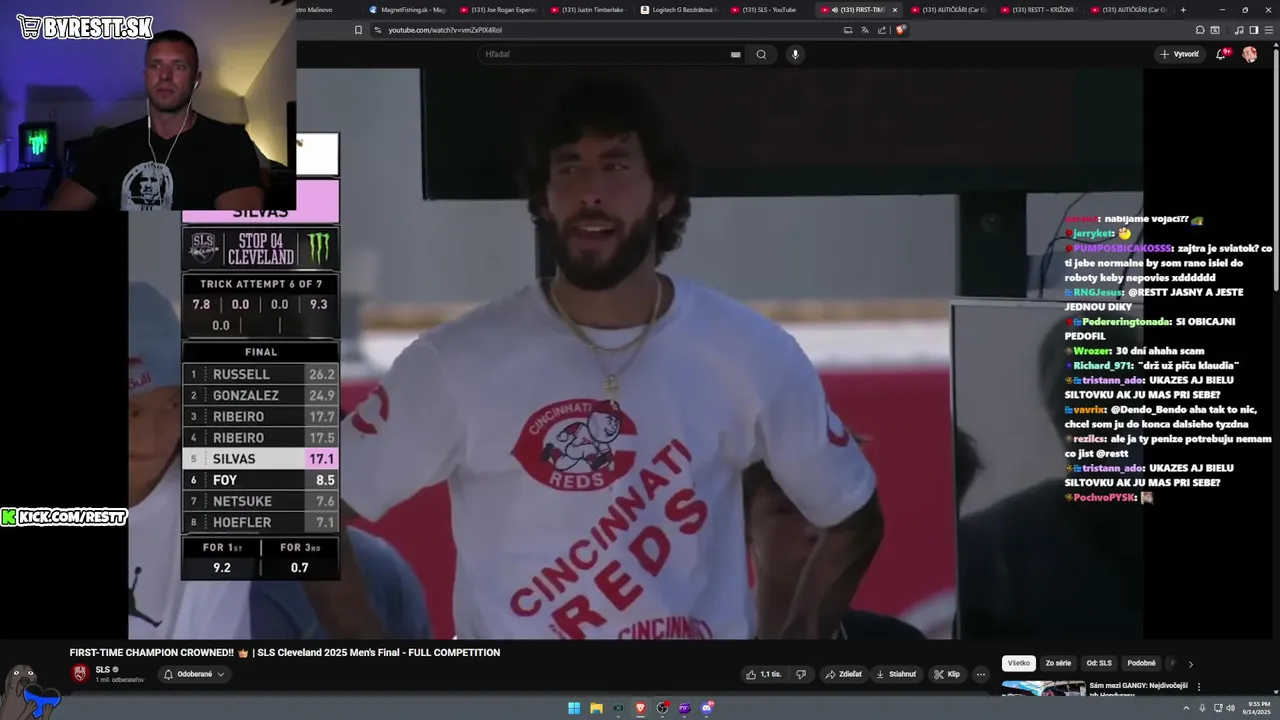Open options for Sám mezi GANGY video
This screenshot has width=1280, height=720.
(x=1199, y=687)
